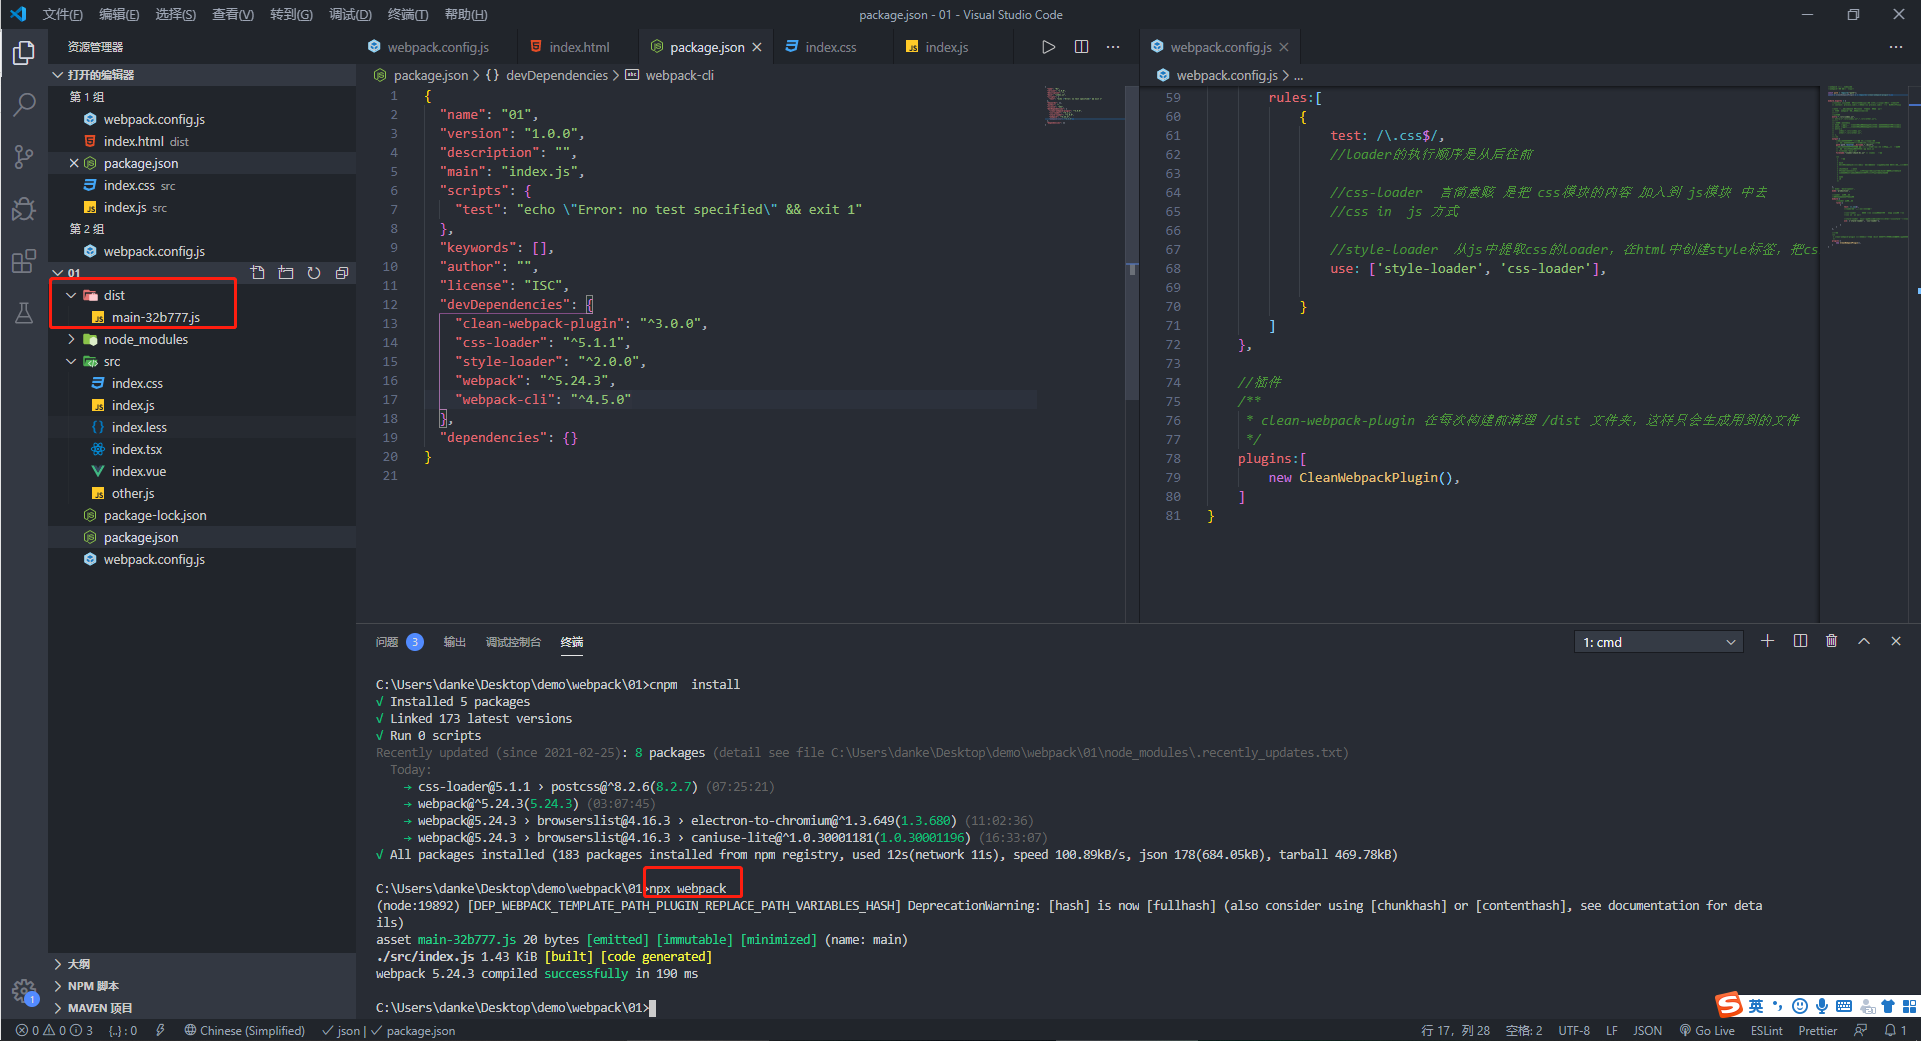Collapse all folders in explorer
The height and width of the screenshot is (1041, 1921).
pos(342,273)
